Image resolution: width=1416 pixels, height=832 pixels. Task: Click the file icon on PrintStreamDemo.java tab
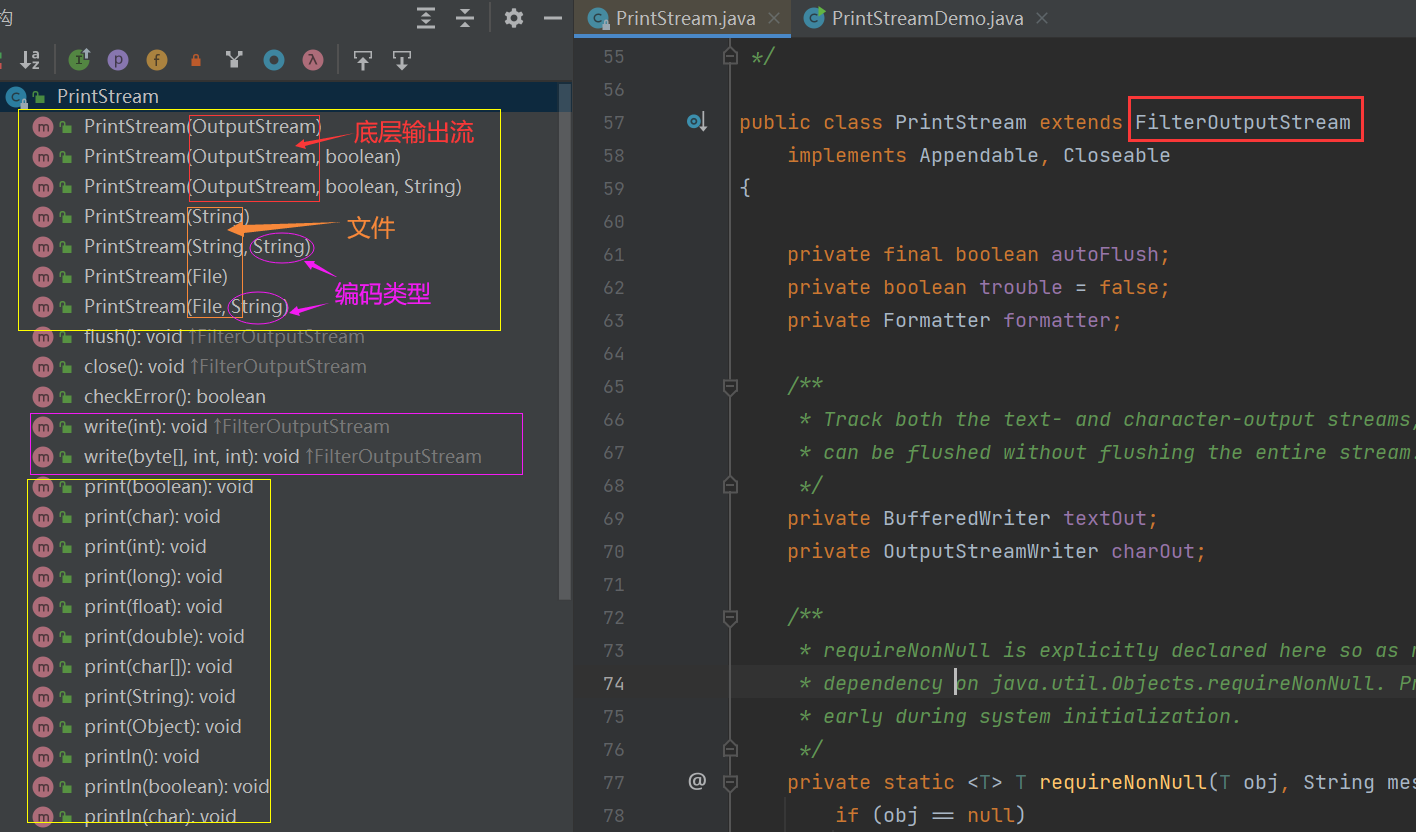[815, 18]
